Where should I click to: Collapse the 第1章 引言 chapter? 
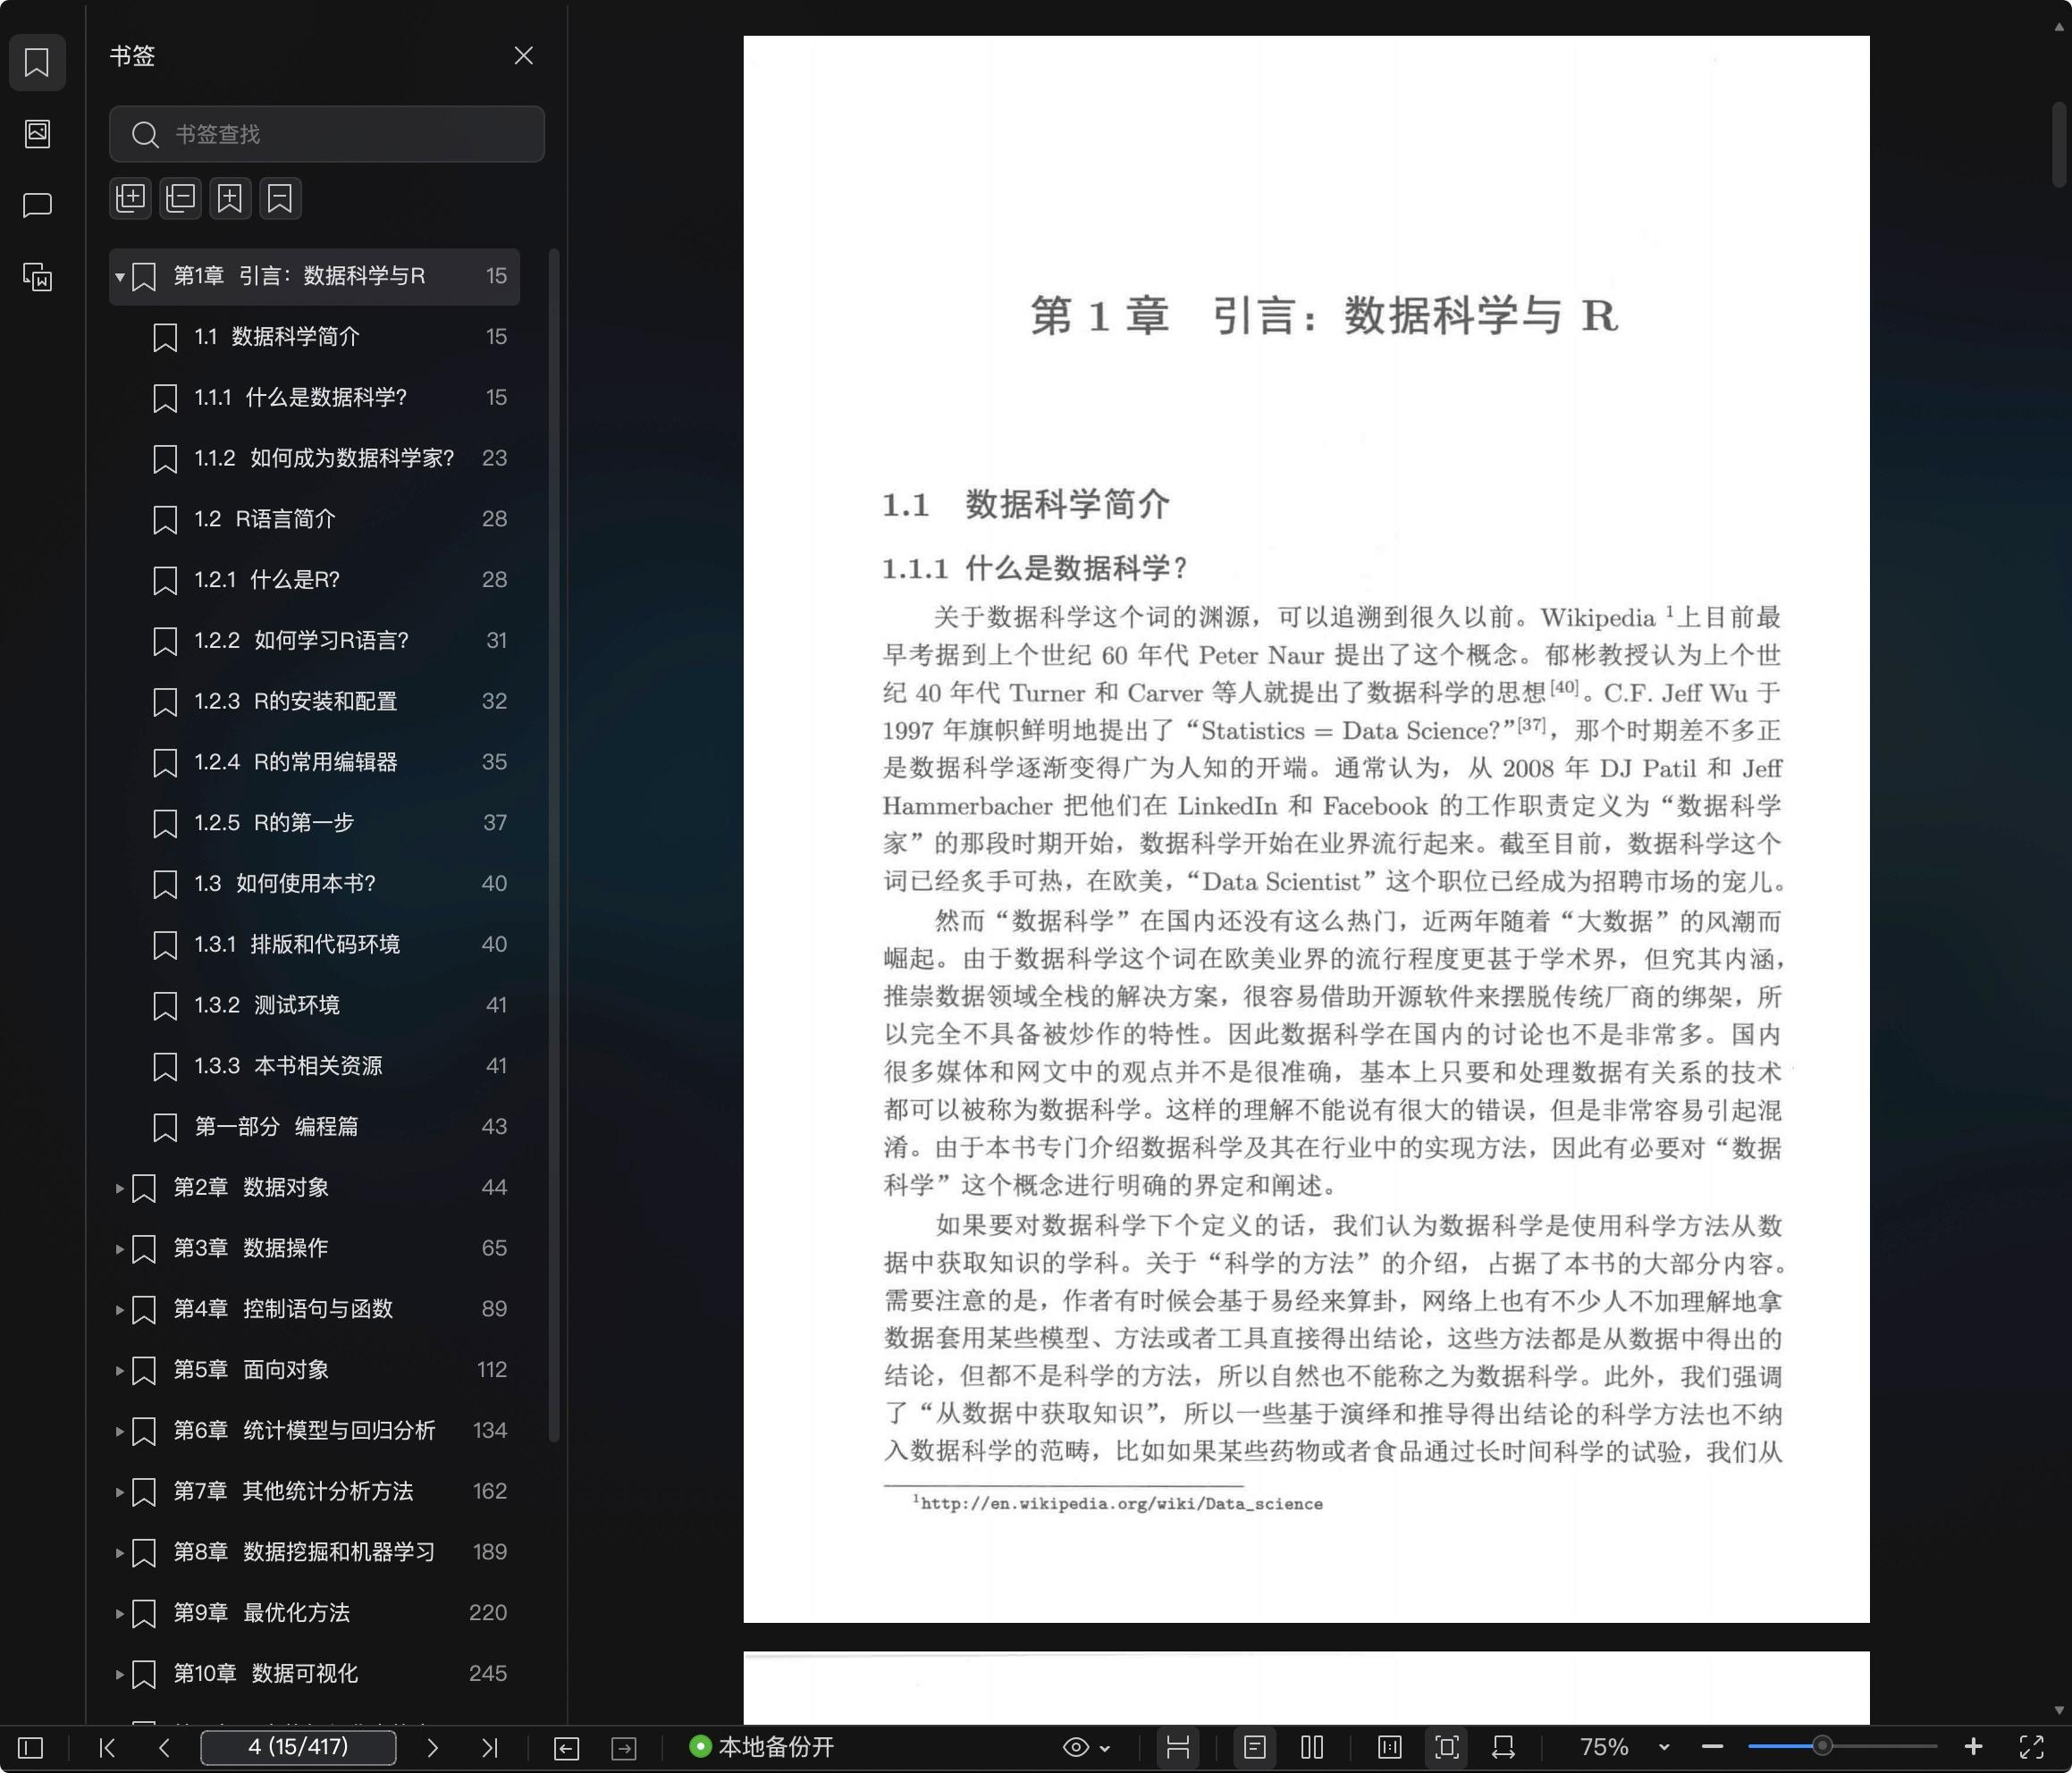(x=119, y=277)
